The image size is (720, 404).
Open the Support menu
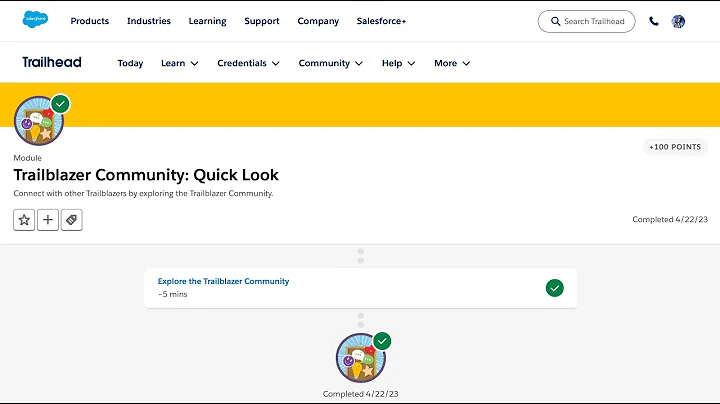tap(262, 21)
